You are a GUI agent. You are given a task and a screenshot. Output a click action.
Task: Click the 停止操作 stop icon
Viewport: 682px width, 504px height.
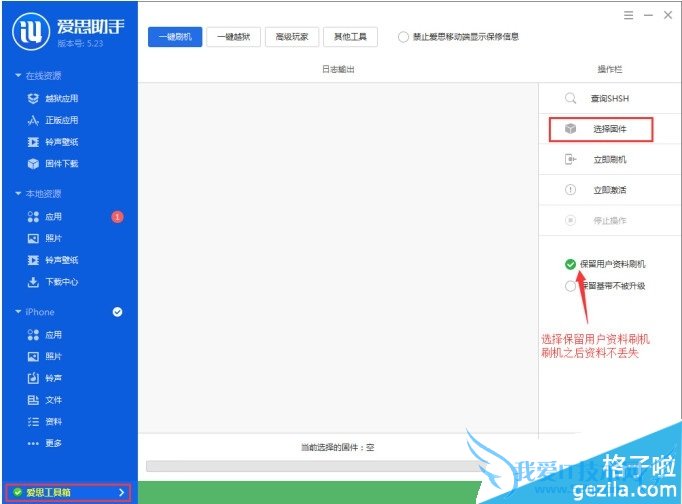[x=570, y=220]
